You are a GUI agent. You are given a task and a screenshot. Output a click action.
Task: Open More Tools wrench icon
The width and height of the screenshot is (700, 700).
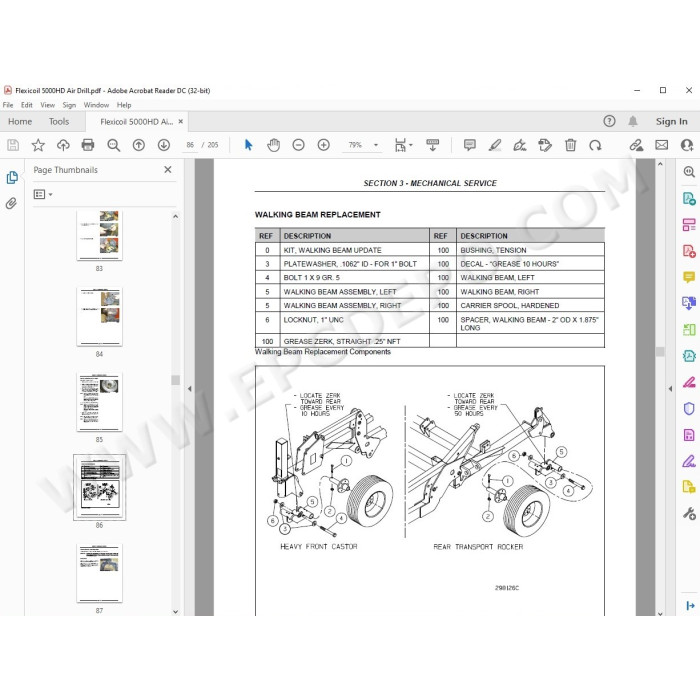tap(689, 513)
